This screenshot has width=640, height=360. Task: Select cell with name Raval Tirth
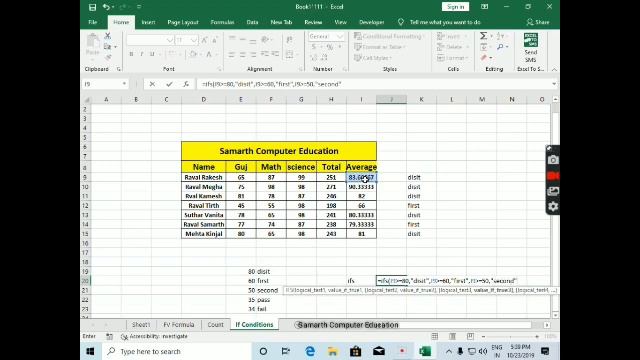point(204,205)
